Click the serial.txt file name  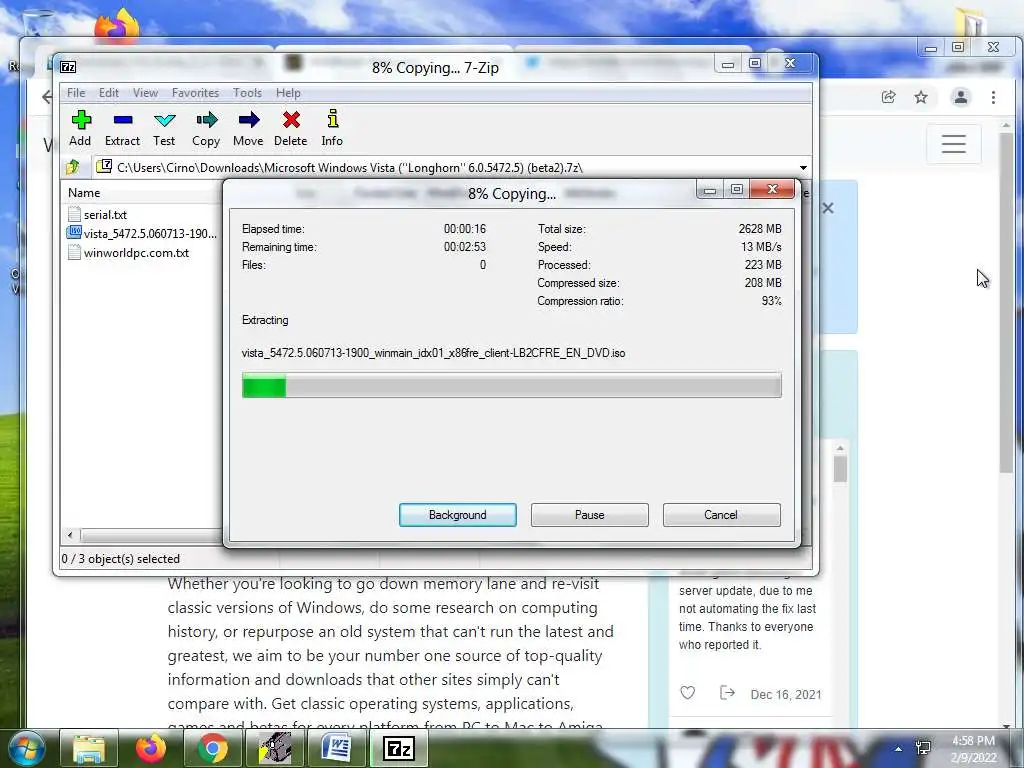105,215
